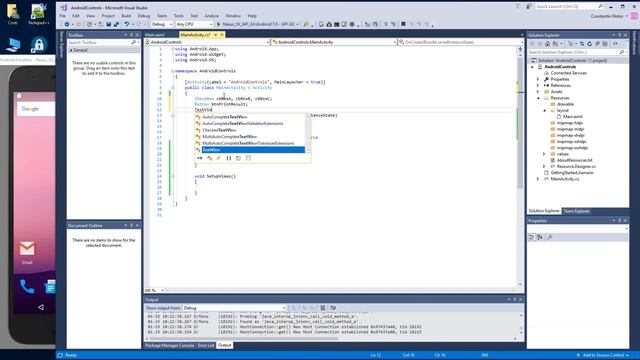Expand the Assets folder
The width and height of the screenshot is (640, 360).
tap(538, 92)
